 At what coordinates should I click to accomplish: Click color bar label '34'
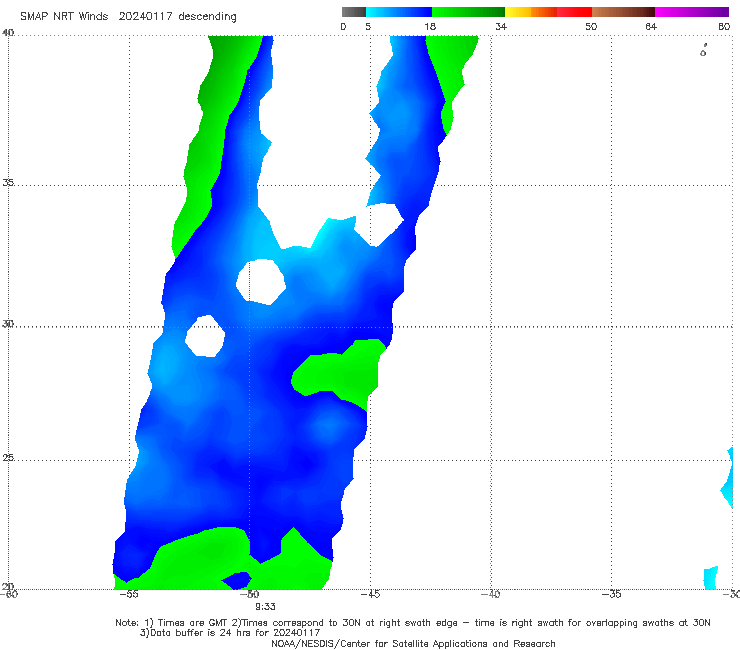(x=501, y=26)
